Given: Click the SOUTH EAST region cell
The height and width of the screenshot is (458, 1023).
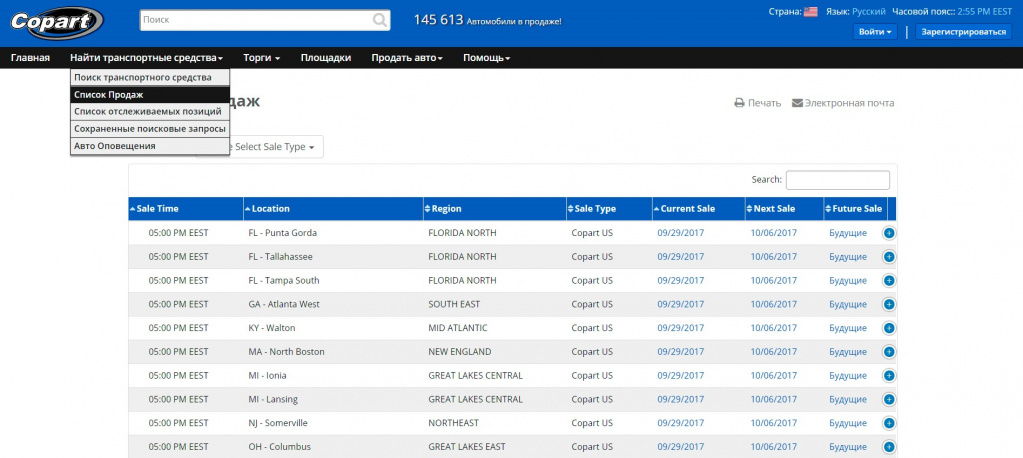Looking at the screenshot, I should [454, 305].
